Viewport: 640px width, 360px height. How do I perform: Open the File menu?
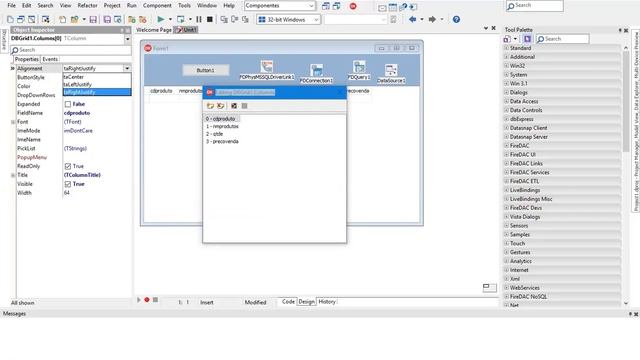coord(11,6)
